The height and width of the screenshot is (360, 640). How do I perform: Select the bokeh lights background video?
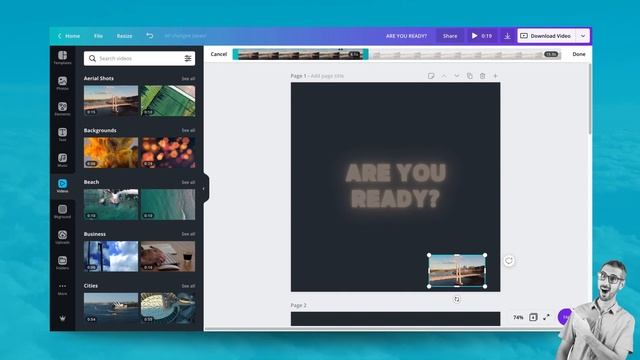tap(168, 153)
